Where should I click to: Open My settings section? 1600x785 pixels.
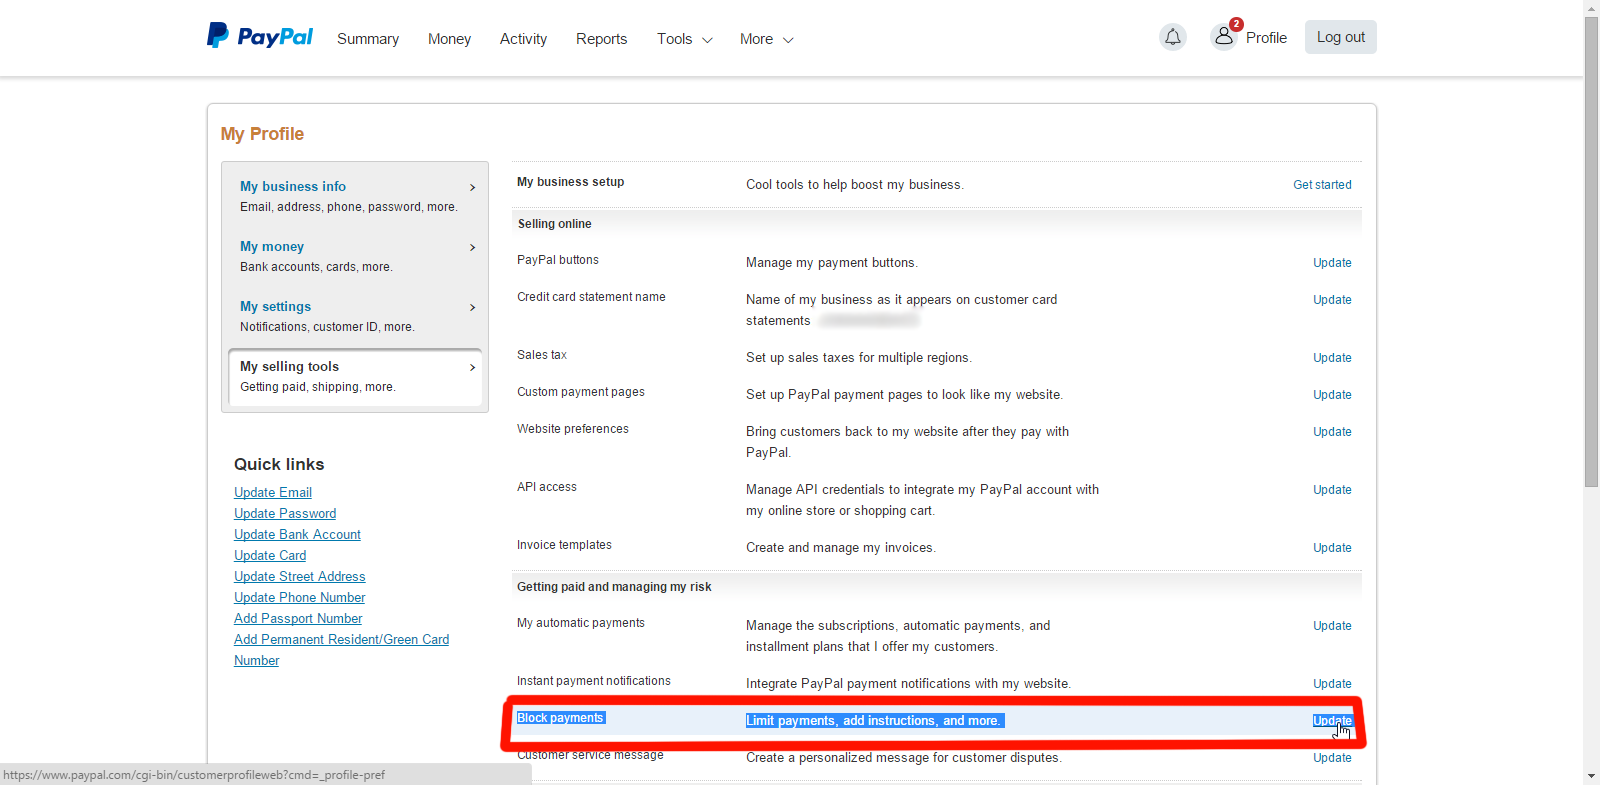(355, 316)
